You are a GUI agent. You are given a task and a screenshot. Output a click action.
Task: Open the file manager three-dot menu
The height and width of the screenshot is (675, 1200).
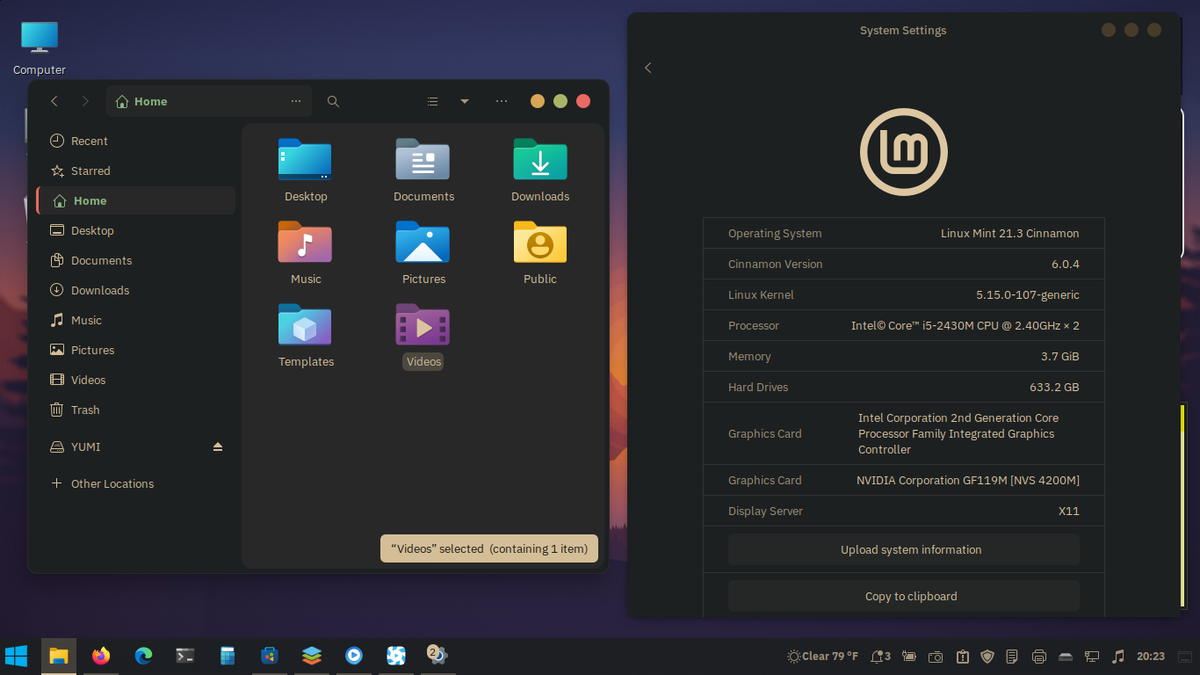501,101
